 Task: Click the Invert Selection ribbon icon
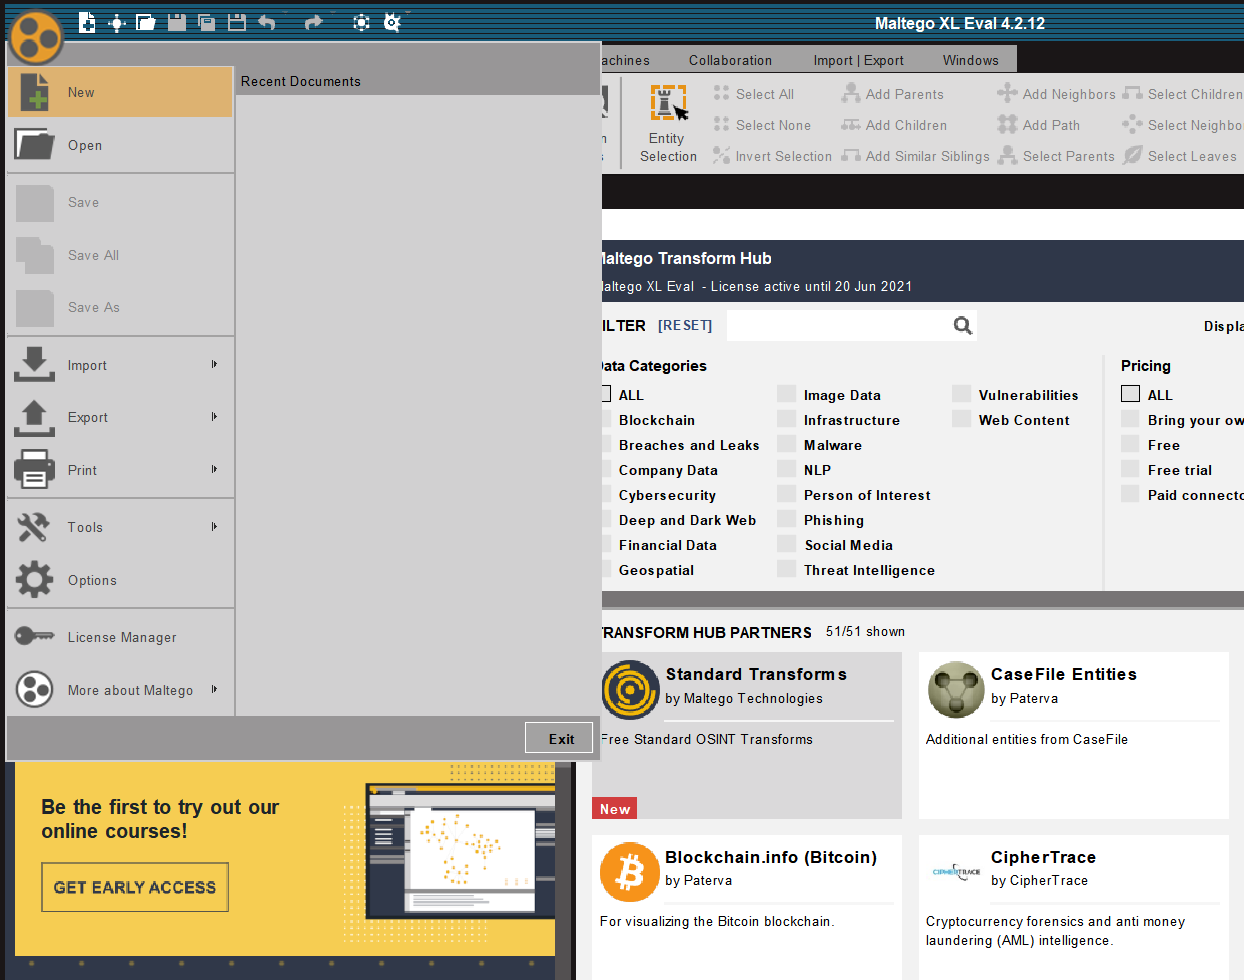721,155
